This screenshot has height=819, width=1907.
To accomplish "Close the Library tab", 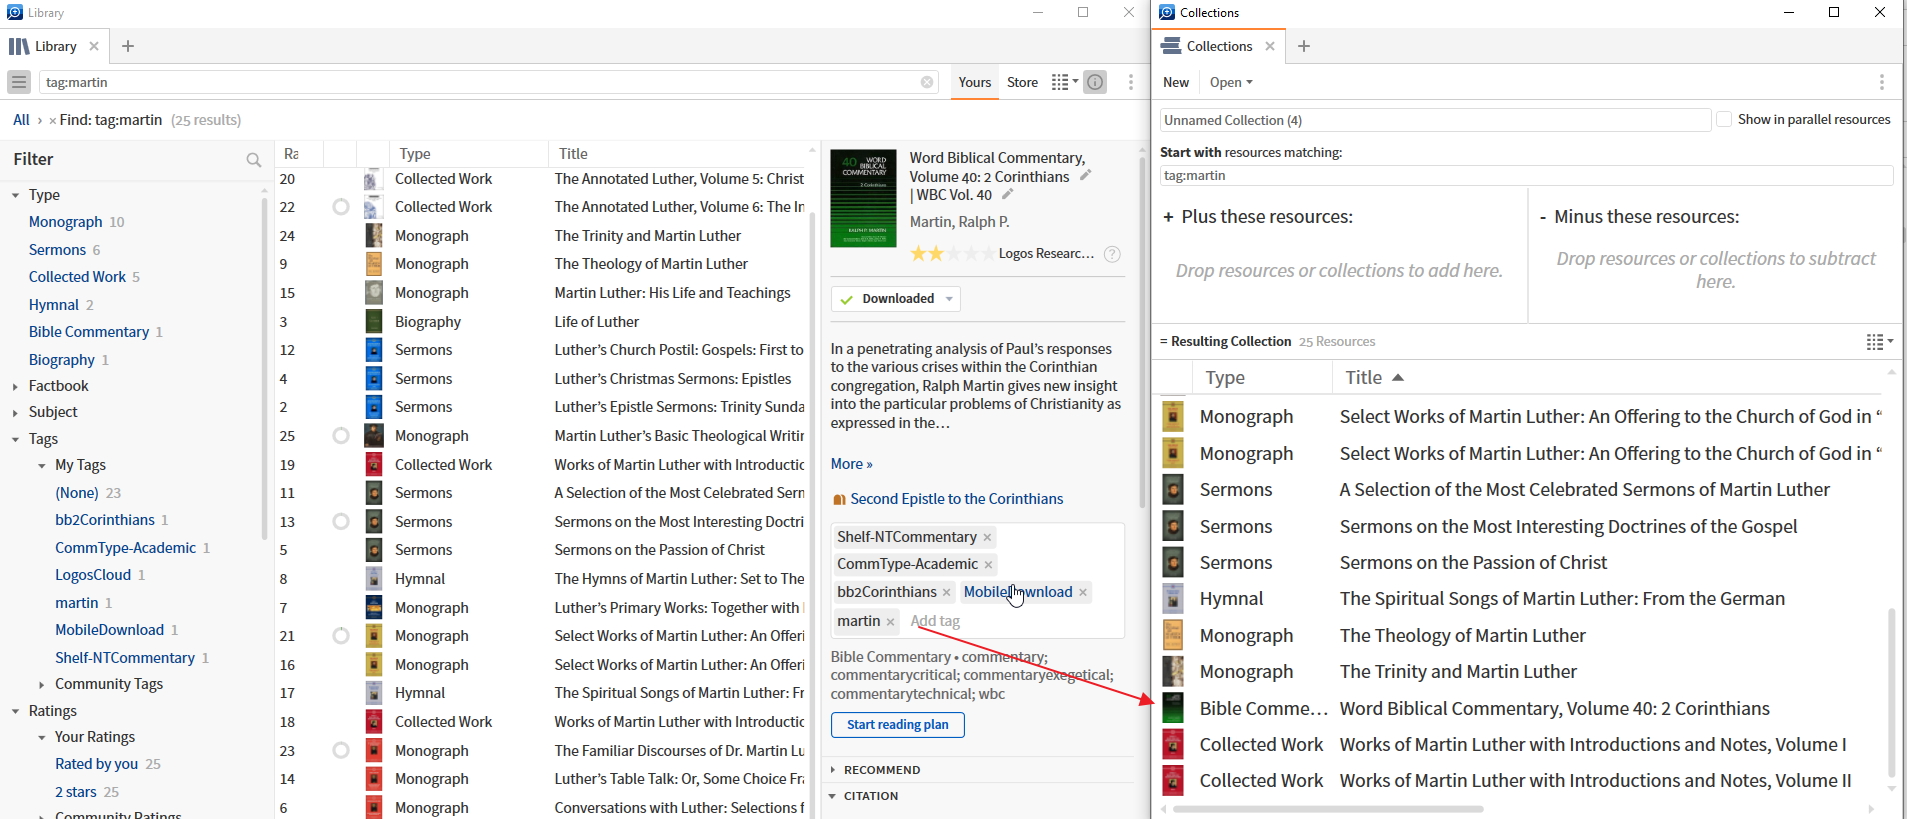I will pyautogui.click(x=94, y=46).
